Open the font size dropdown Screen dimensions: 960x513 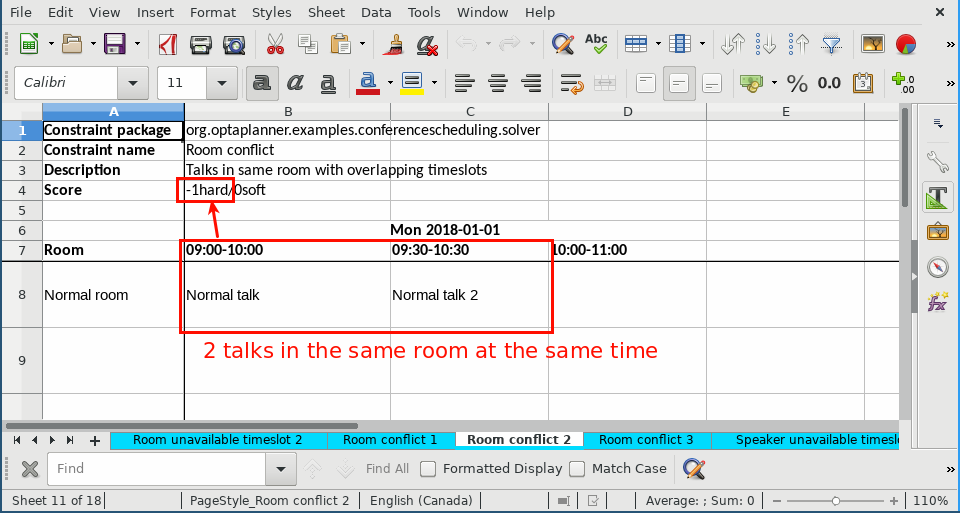pyautogui.click(x=222, y=83)
